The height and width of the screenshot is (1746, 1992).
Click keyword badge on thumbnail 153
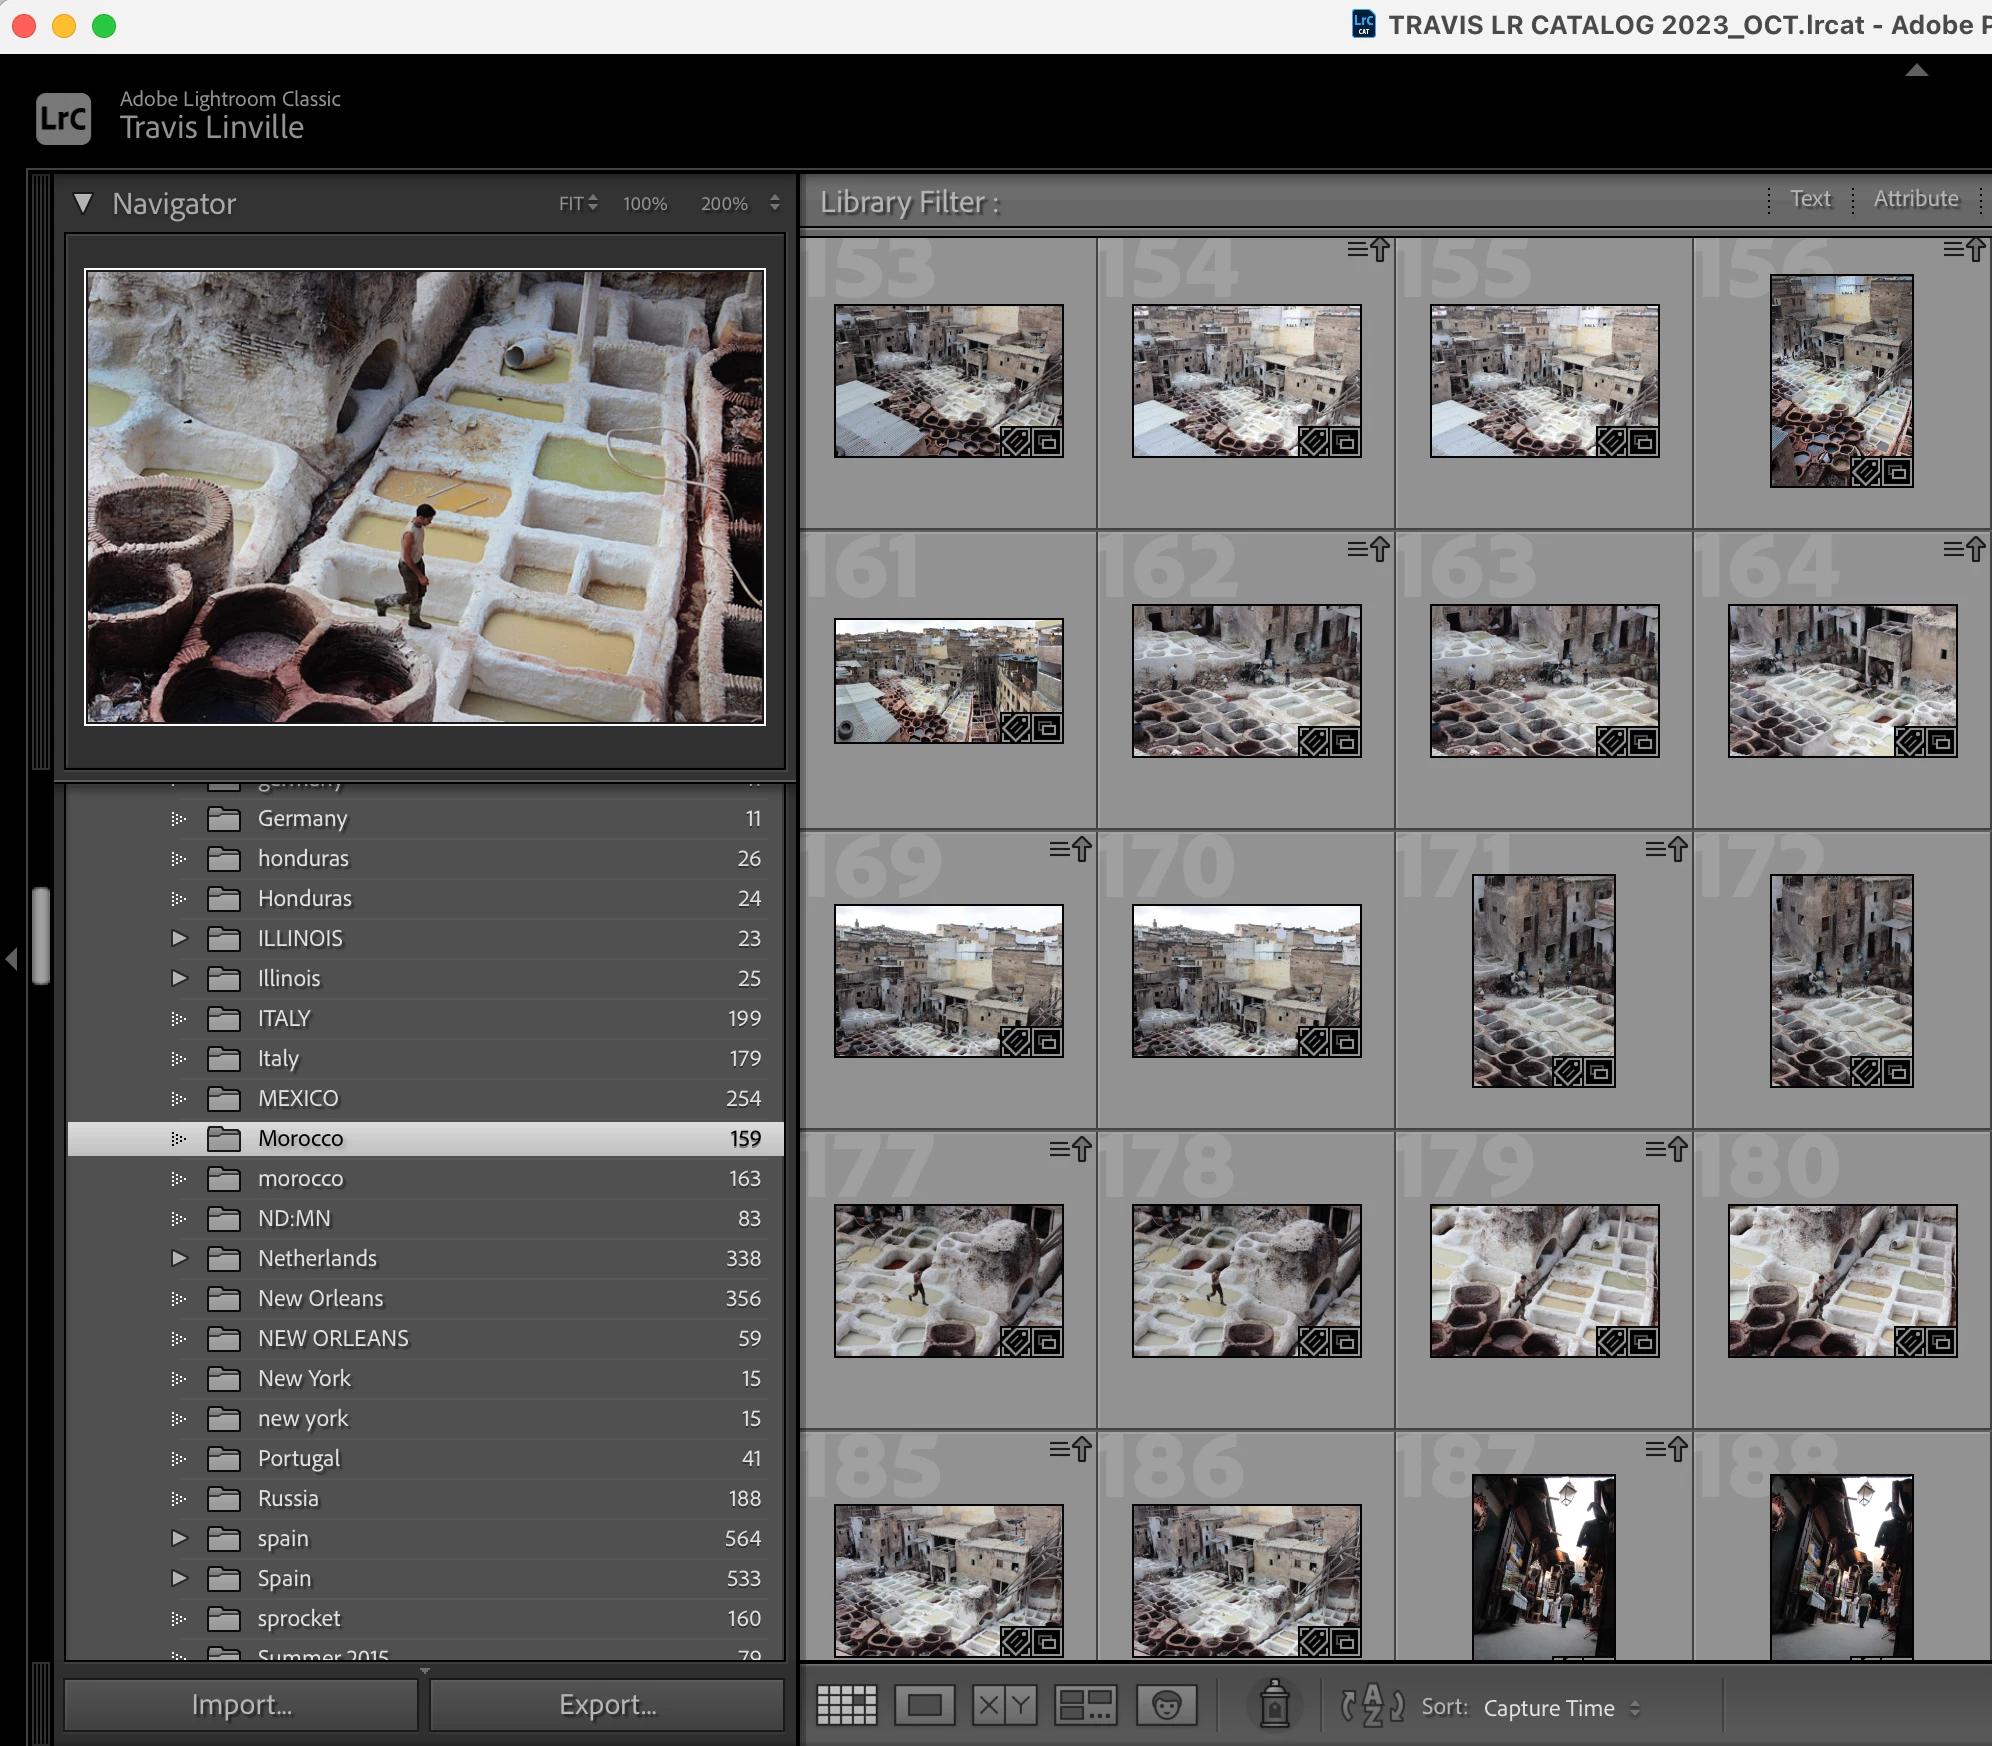(1016, 442)
